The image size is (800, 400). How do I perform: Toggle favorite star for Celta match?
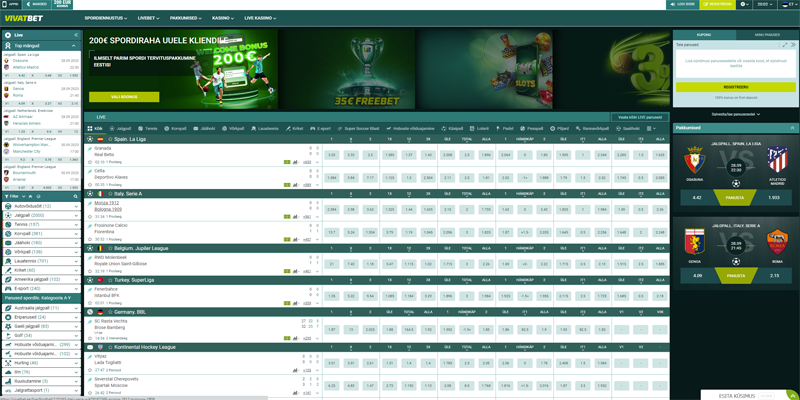coord(90,185)
